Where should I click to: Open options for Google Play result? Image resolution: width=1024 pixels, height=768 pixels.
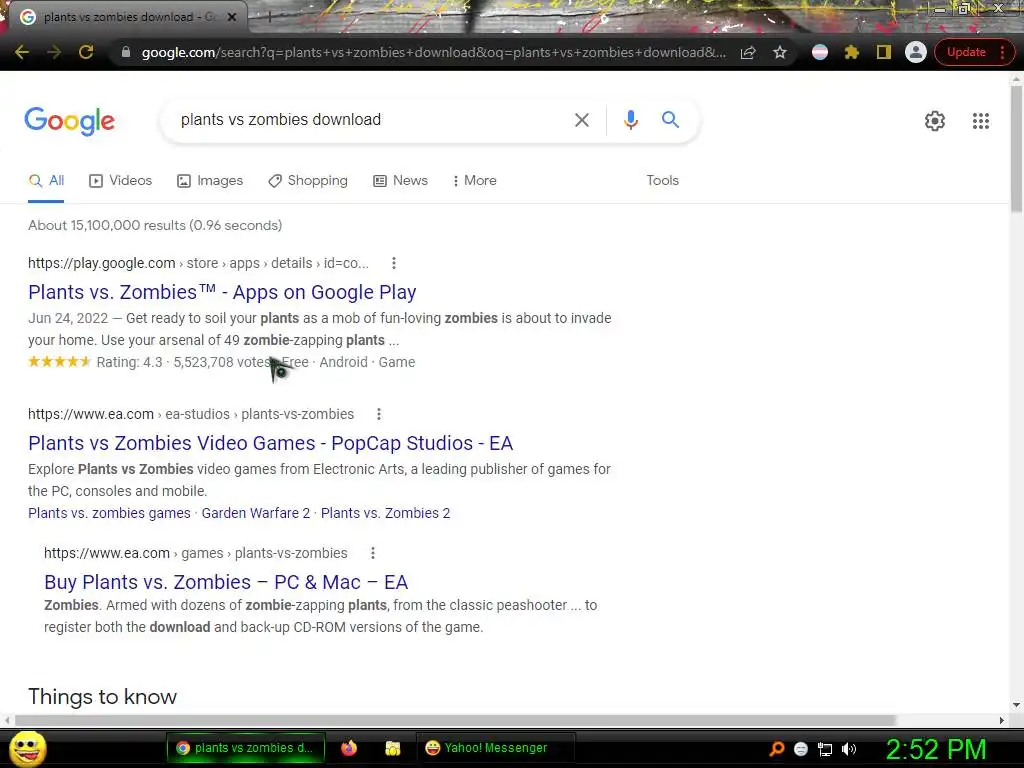pos(393,263)
